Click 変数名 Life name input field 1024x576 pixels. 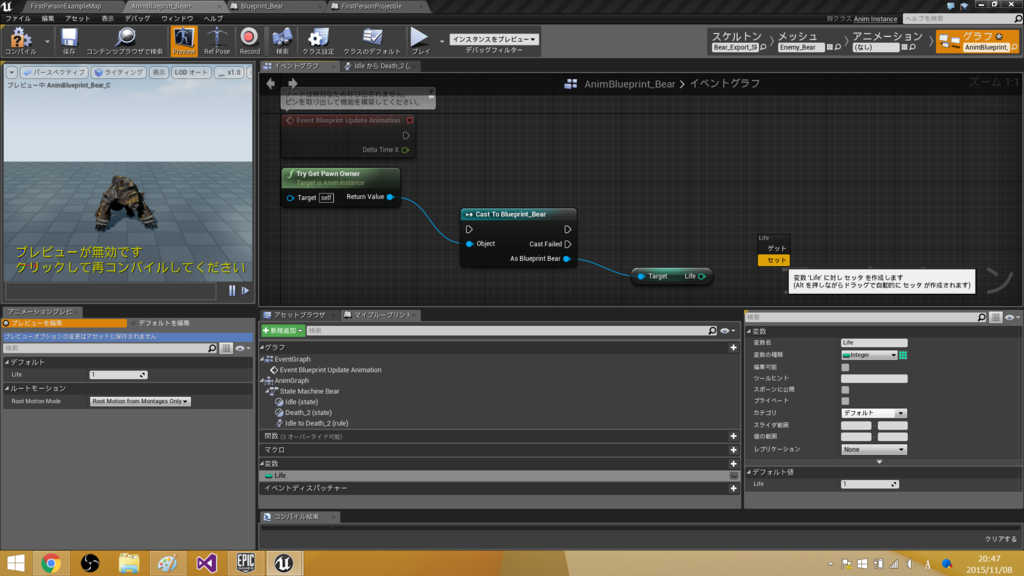tap(874, 343)
